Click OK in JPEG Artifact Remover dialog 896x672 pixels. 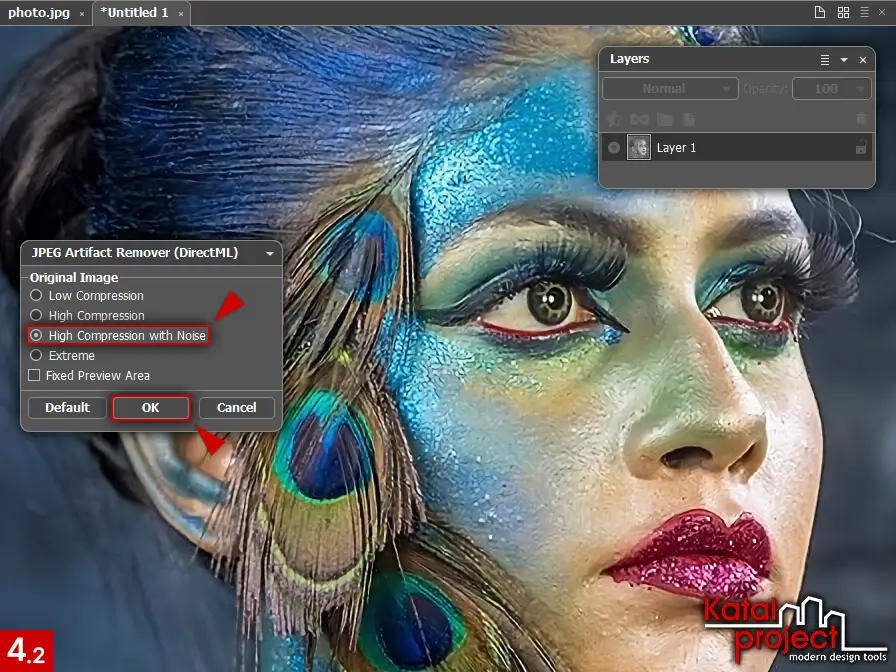coord(150,408)
